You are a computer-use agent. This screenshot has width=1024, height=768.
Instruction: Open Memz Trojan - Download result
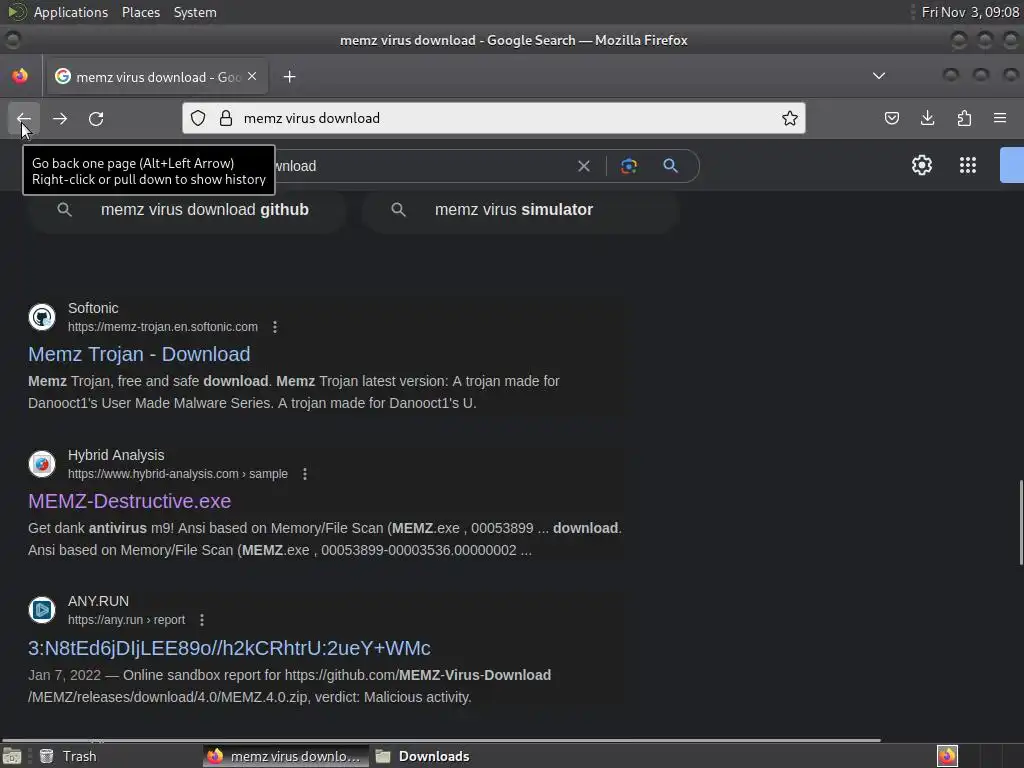click(x=139, y=354)
